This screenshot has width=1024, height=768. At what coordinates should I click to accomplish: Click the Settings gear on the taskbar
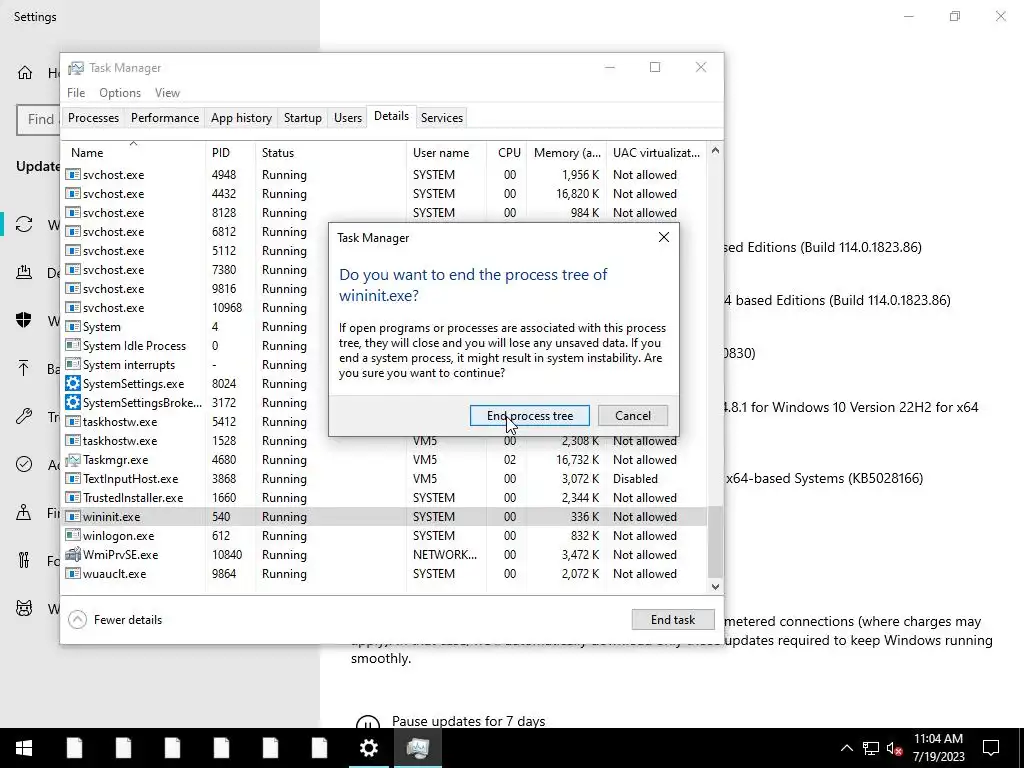[369, 748]
